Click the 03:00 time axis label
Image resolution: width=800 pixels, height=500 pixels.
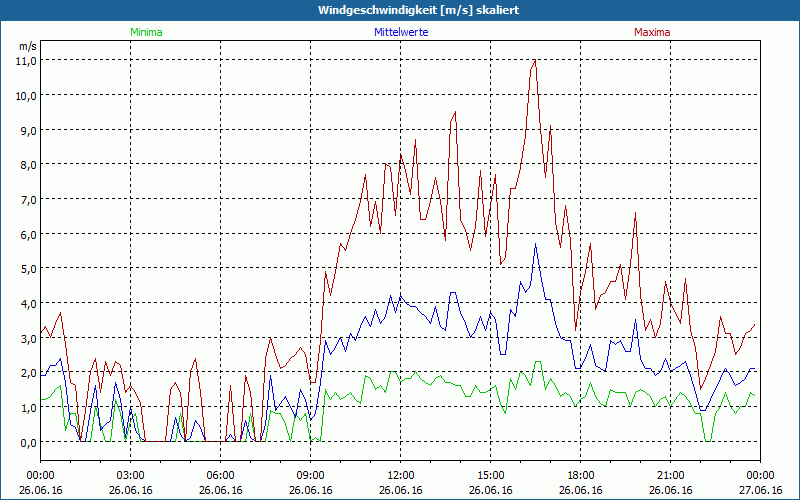pos(130,476)
